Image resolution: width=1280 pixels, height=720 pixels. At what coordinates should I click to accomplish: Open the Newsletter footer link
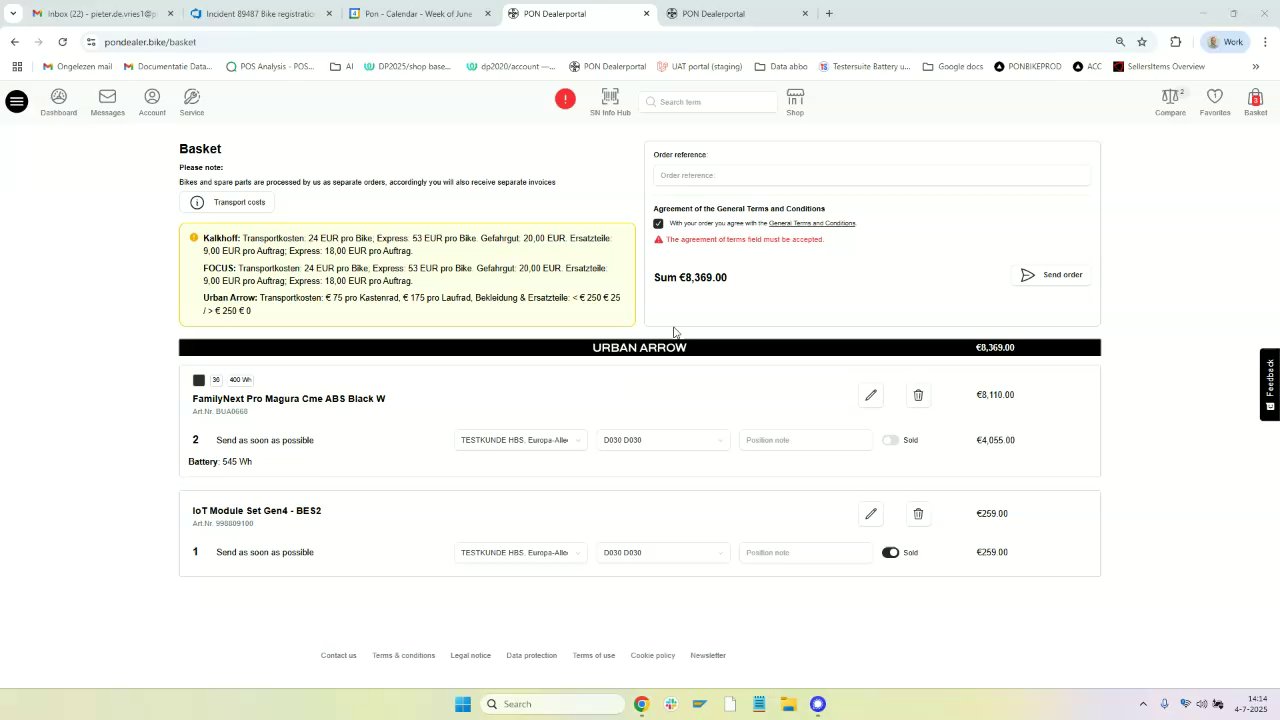[x=708, y=656]
